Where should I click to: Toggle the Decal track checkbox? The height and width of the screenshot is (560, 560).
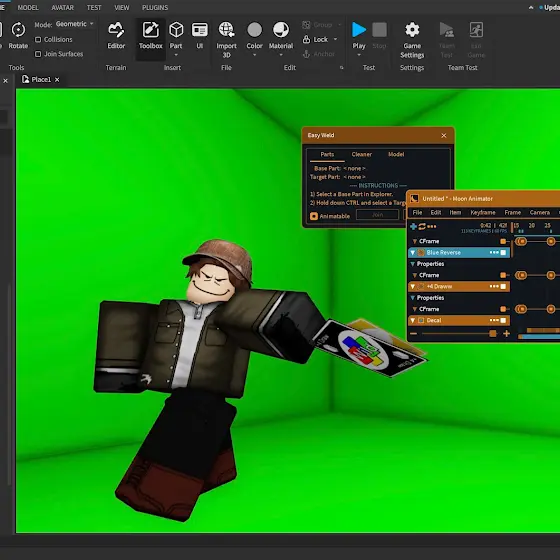(503, 320)
